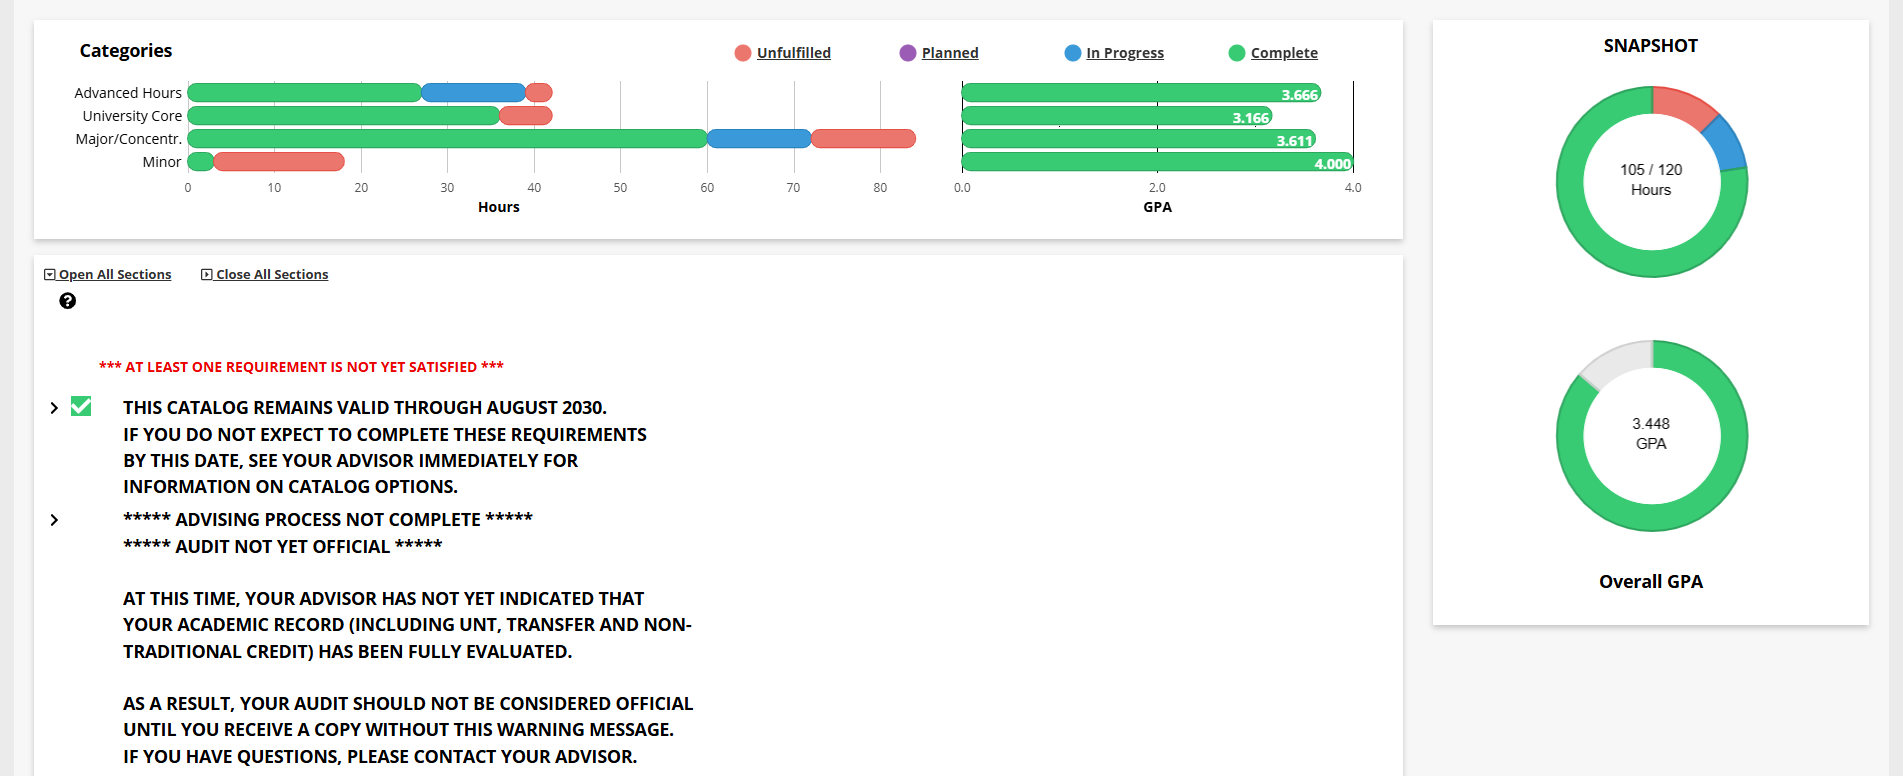Select the red Unfulfilled legend dot
The height and width of the screenshot is (776, 1903).
tap(742, 52)
